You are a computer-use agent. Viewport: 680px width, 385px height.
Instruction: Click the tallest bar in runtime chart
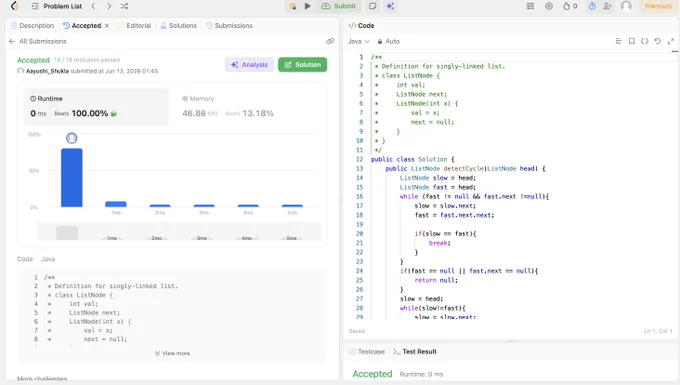pyautogui.click(x=72, y=178)
